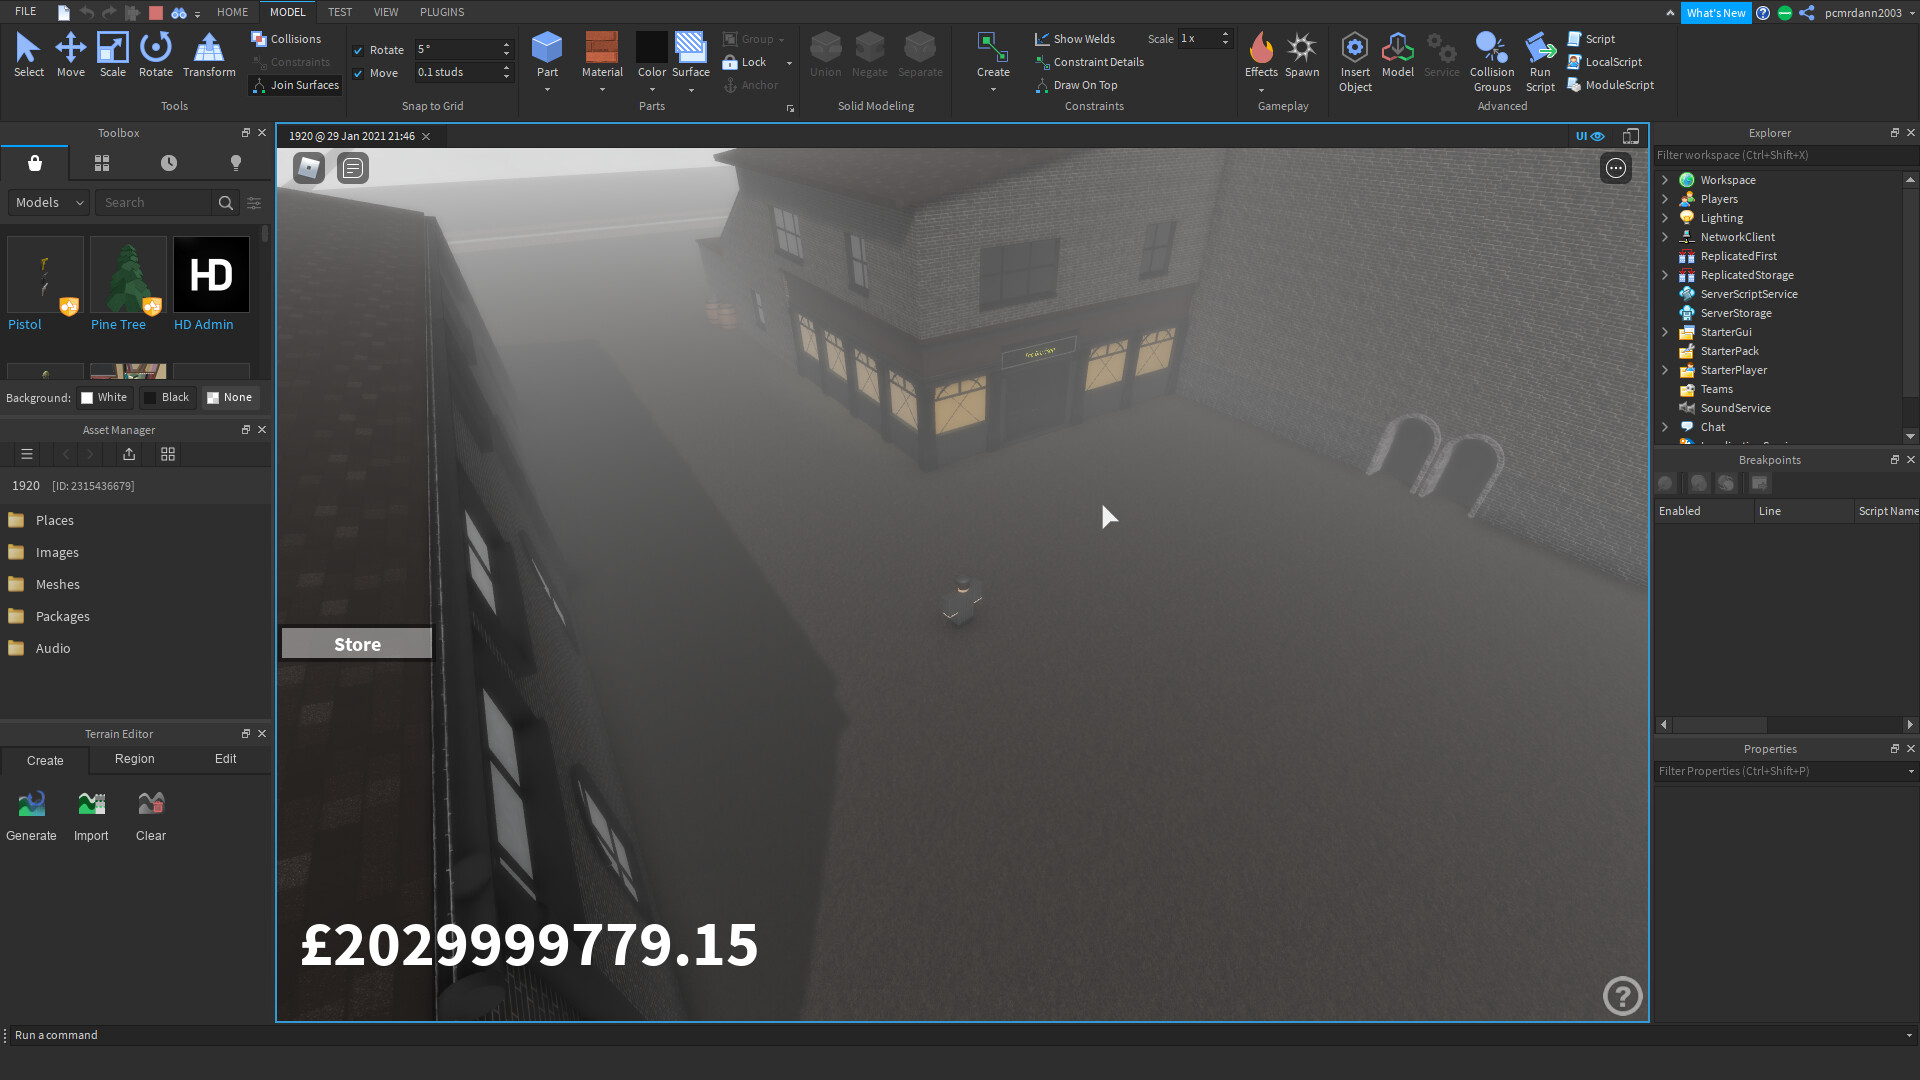Toggle the Rotate snap checkbox

pyautogui.click(x=358, y=50)
